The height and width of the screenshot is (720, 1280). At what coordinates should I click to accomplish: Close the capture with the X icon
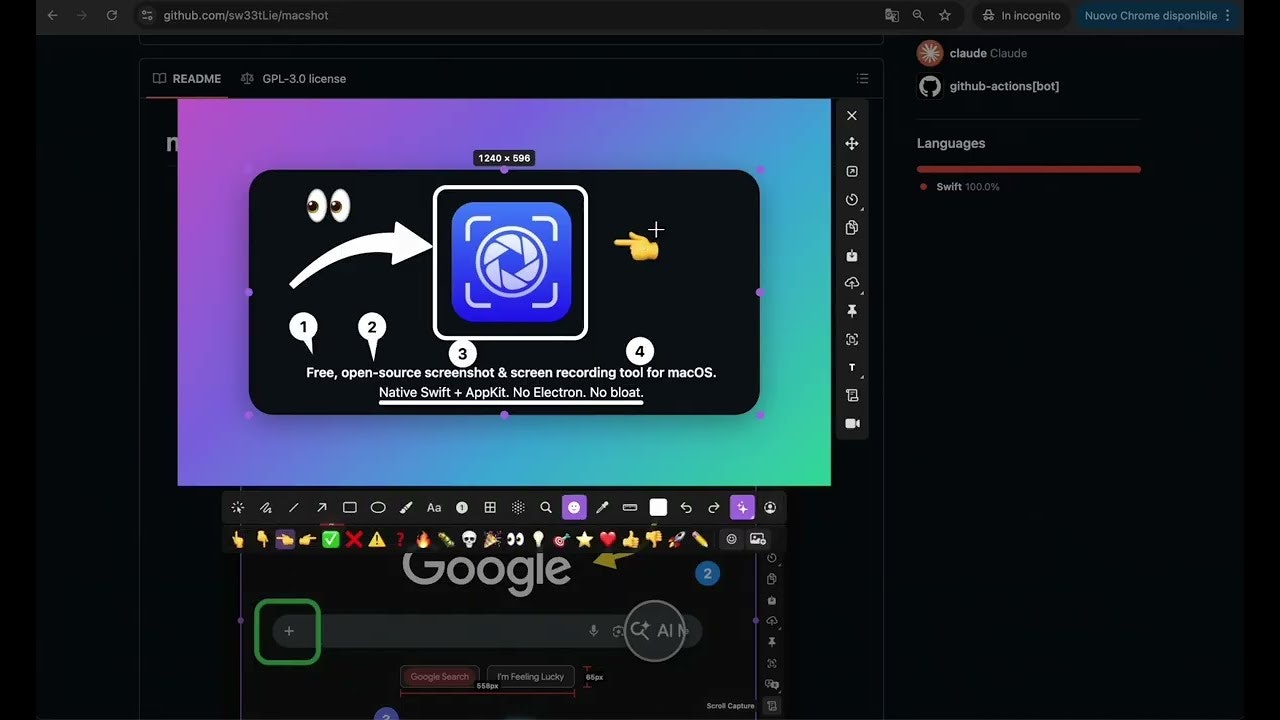tap(852, 115)
